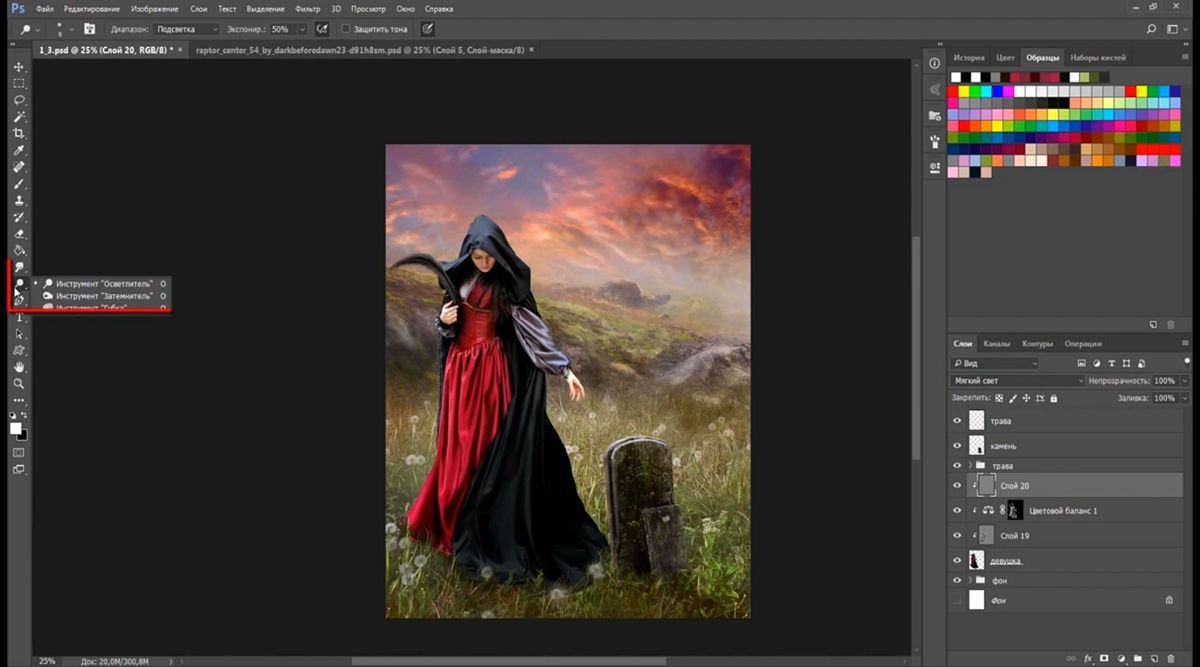Click the create new layer icon

click(x=1154, y=659)
